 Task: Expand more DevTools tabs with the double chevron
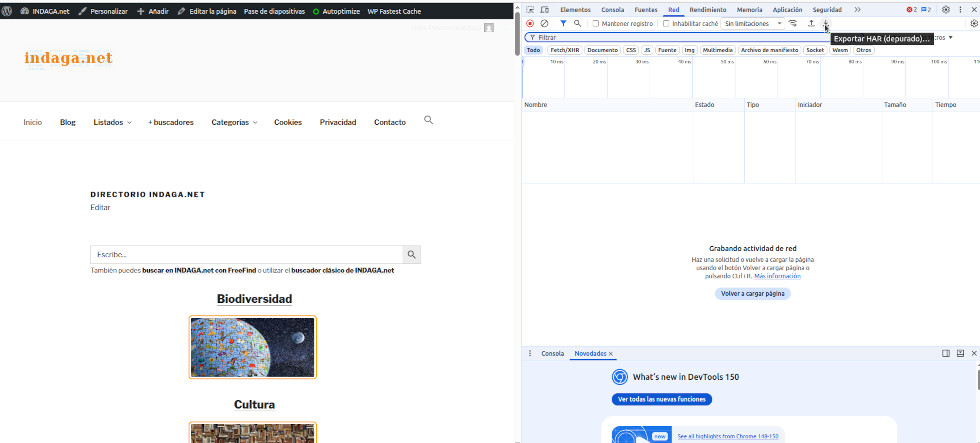coord(857,10)
